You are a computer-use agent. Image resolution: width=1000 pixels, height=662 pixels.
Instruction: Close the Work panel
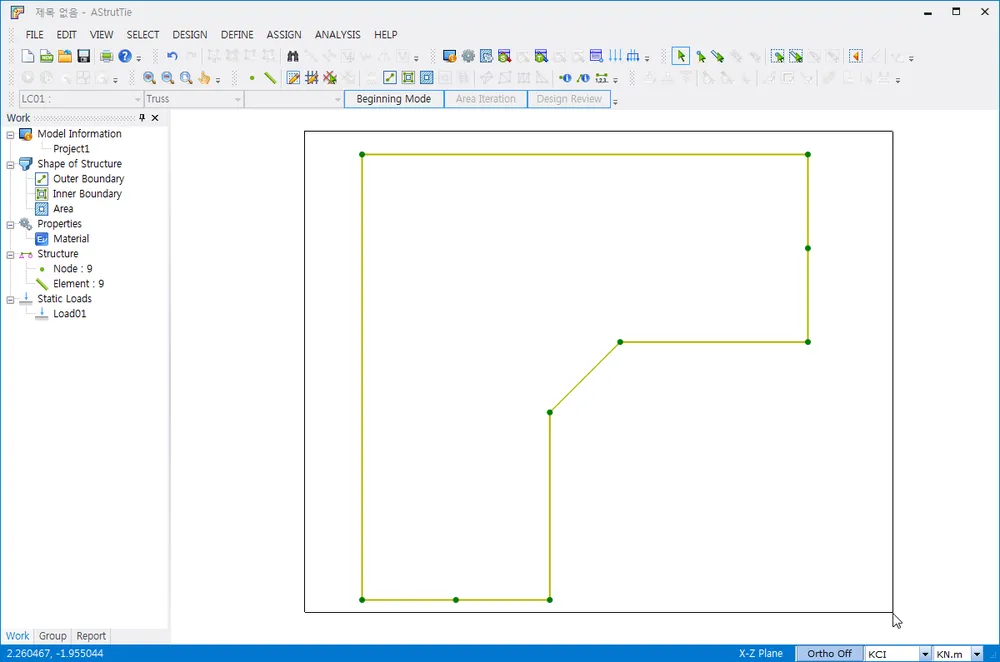[x=155, y=117]
